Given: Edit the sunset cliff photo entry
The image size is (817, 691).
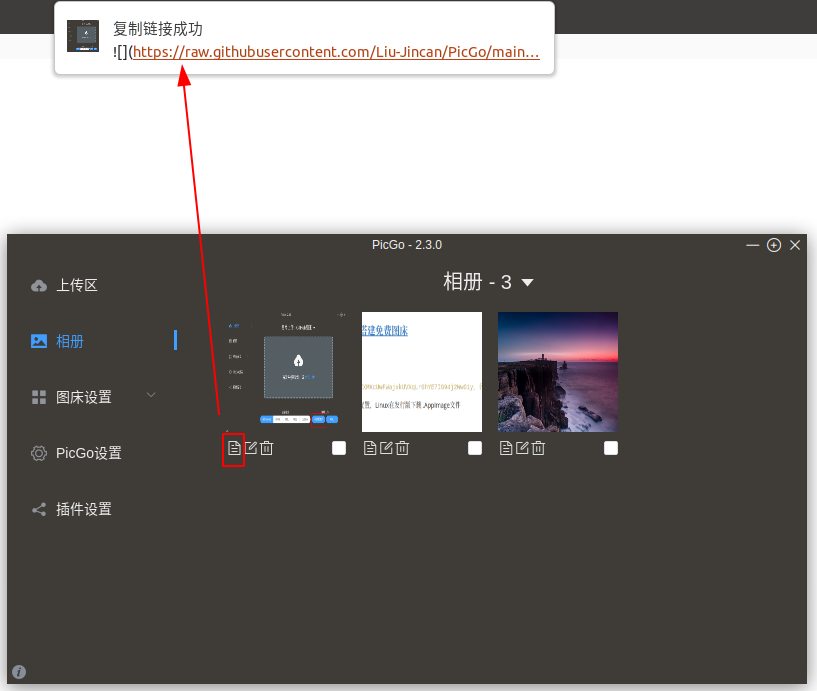Looking at the screenshot, I should click(x=522, y=448).
